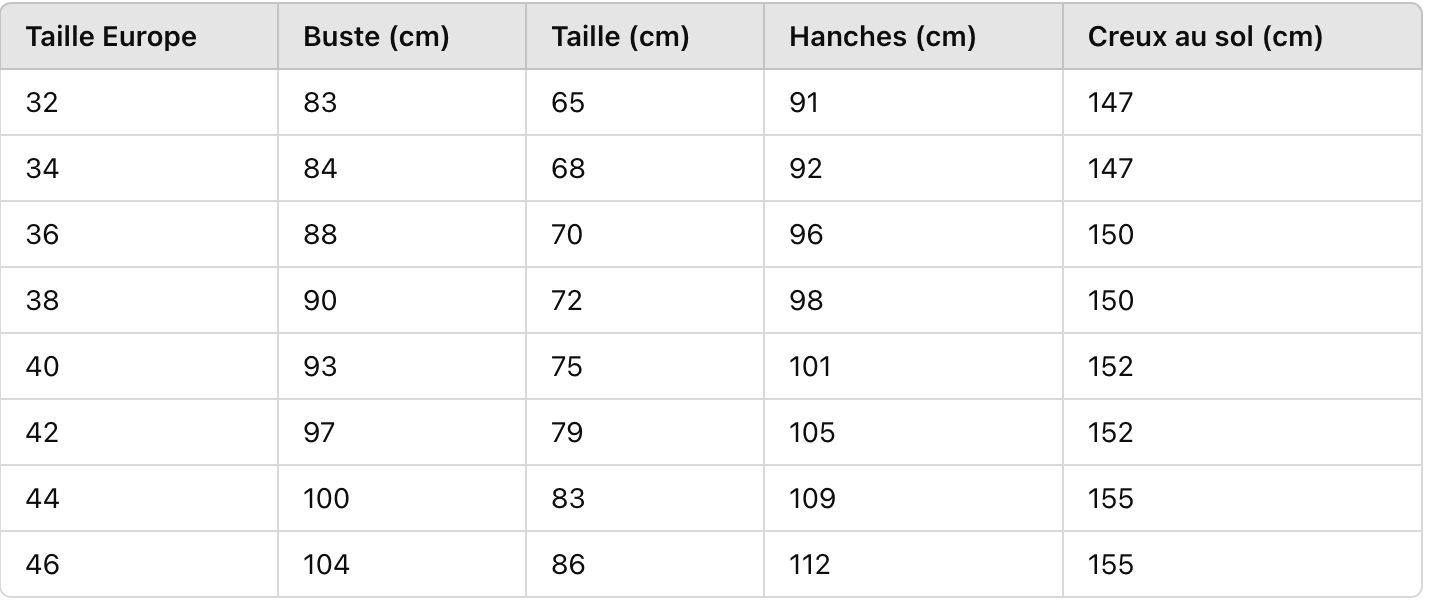Click the Taille Europe column header
The width and height of the screenshot is (1432, 600).
111,37
